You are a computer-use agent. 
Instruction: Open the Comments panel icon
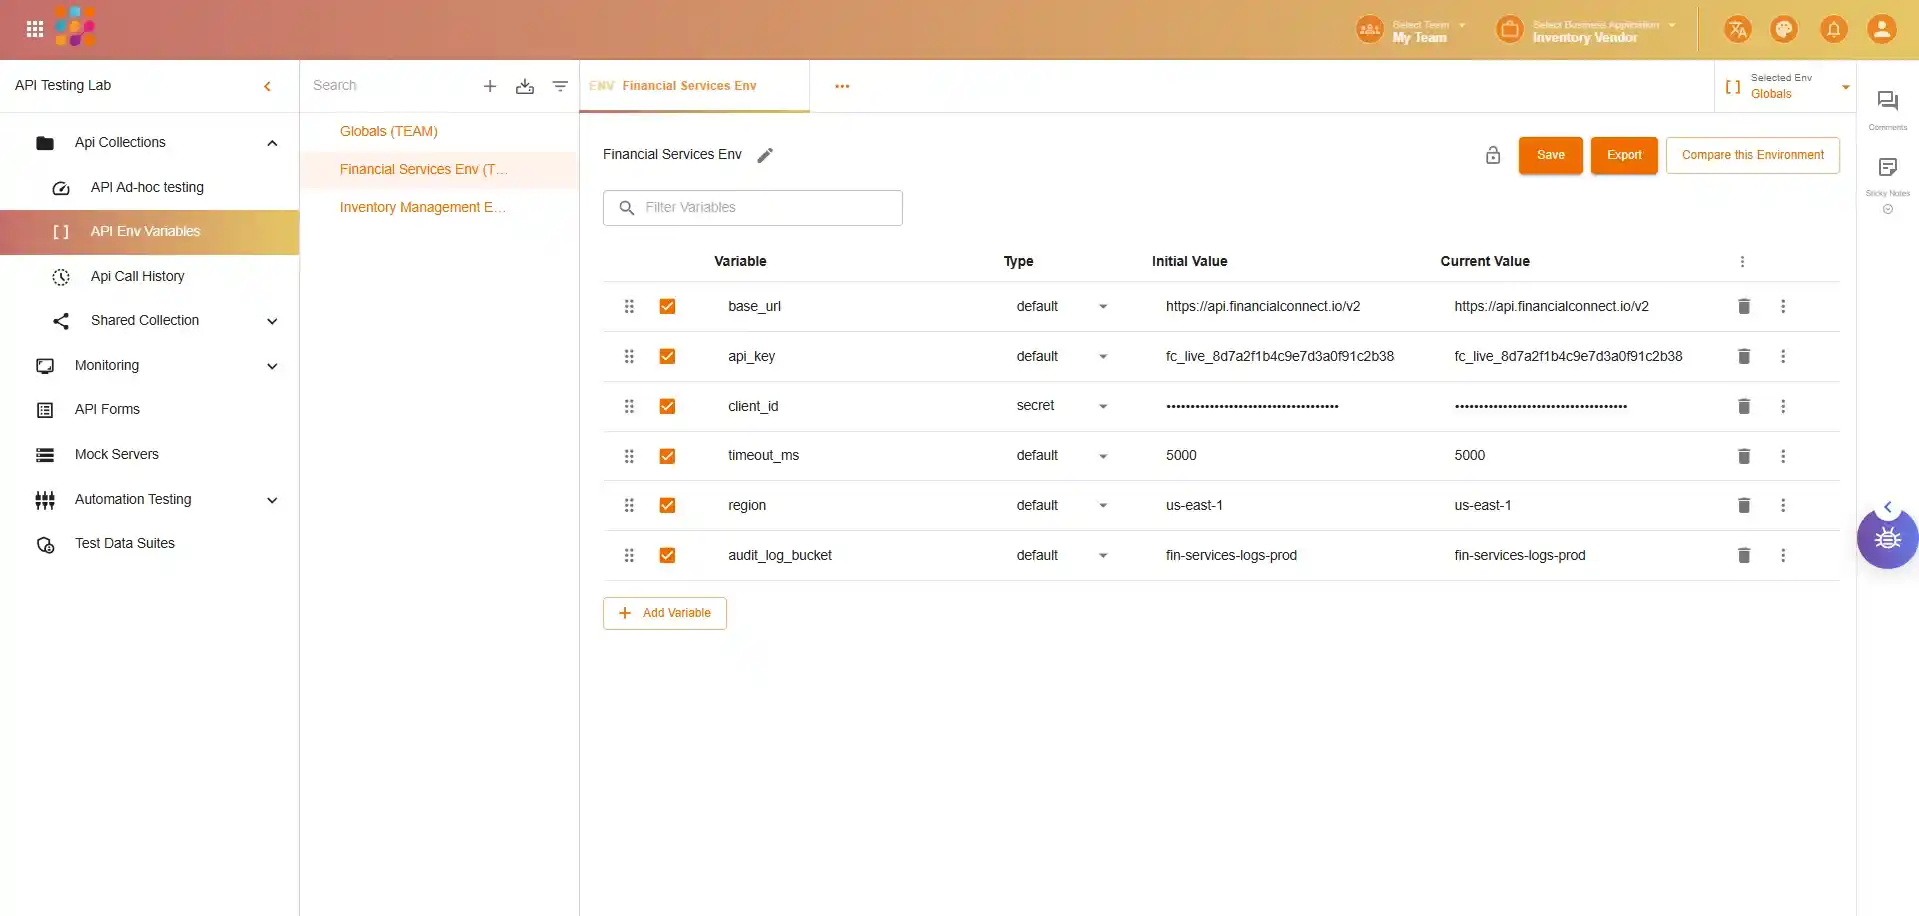pyautogui.click(x=1887, y=101)
